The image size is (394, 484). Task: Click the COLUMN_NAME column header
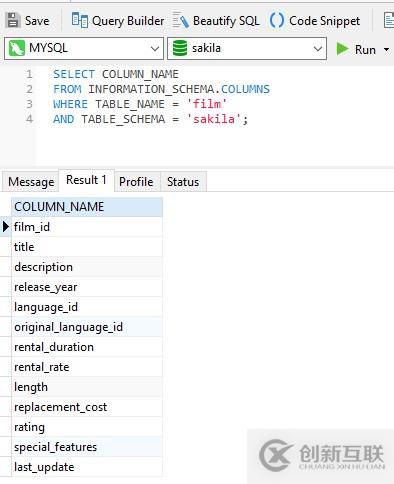87,207
